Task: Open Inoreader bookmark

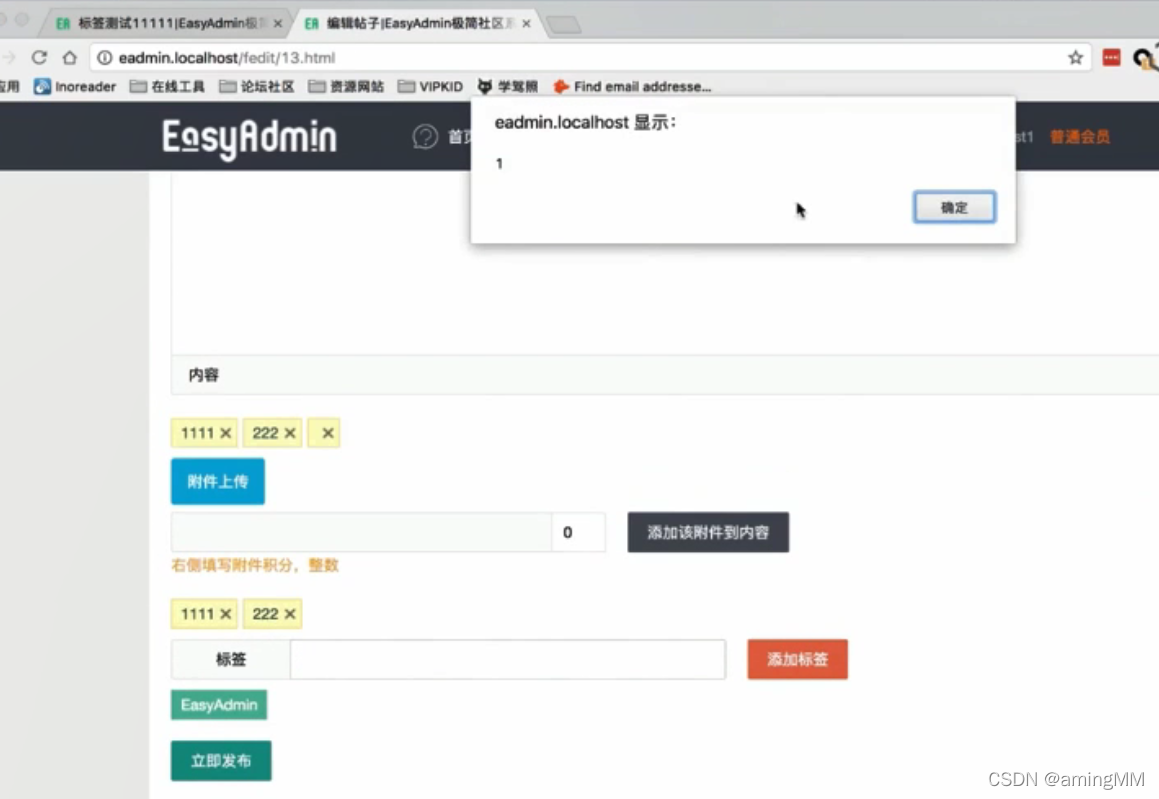Action: [x=75, y=86]
